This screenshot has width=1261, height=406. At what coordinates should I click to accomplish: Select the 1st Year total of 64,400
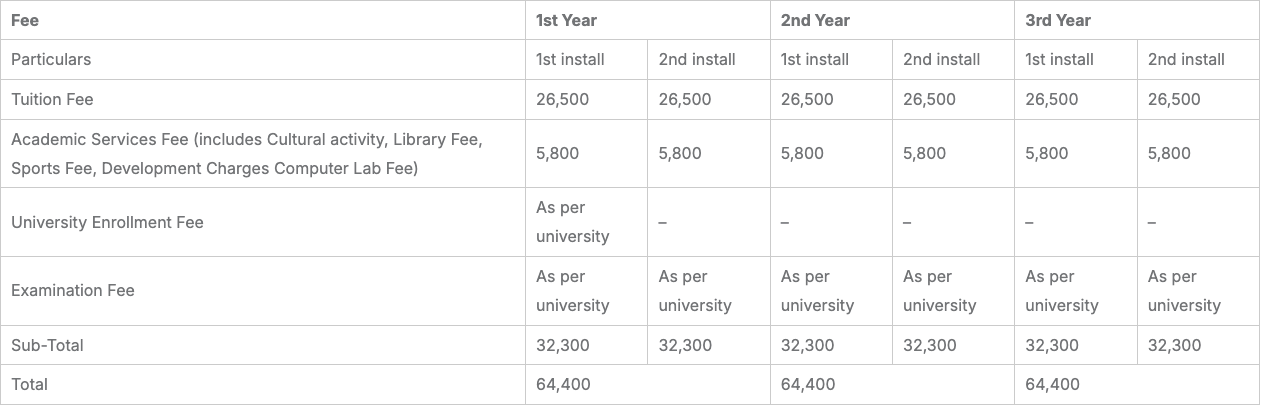tap(563, 384)
